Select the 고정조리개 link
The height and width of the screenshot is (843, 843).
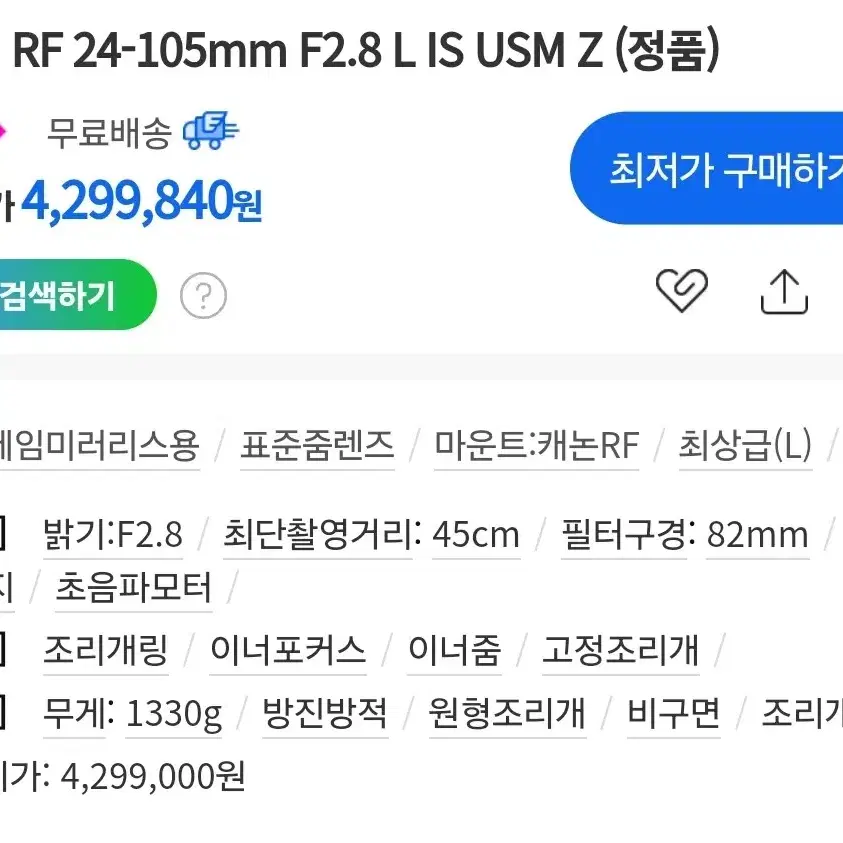[621, 650]
